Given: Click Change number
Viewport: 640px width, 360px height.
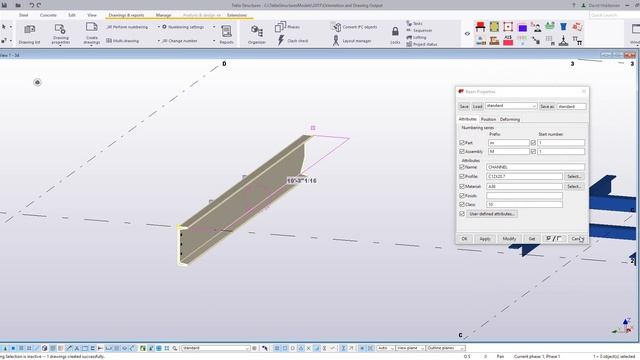Looking at the screenshot, I should point(180,41).
